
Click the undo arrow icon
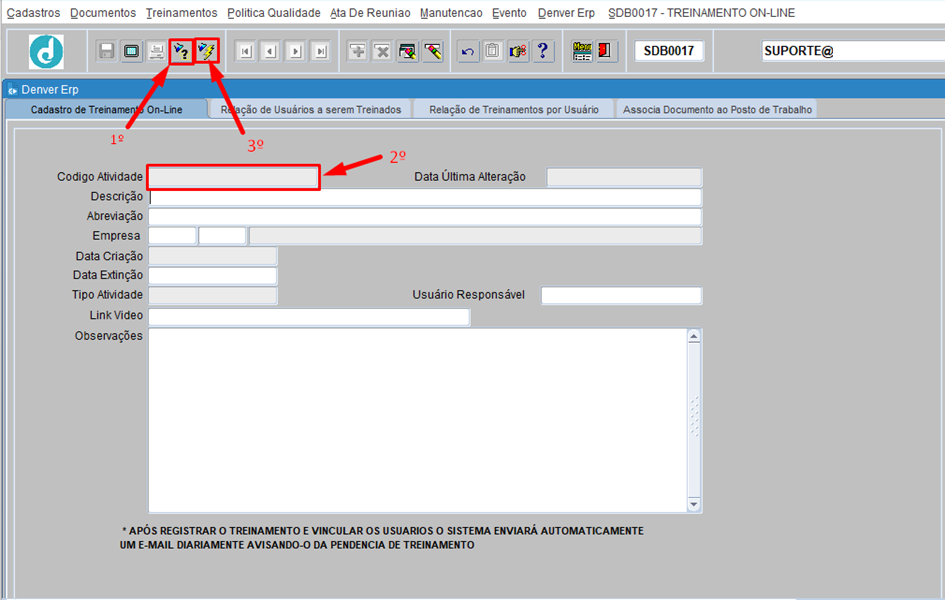(x=468, y=51)
